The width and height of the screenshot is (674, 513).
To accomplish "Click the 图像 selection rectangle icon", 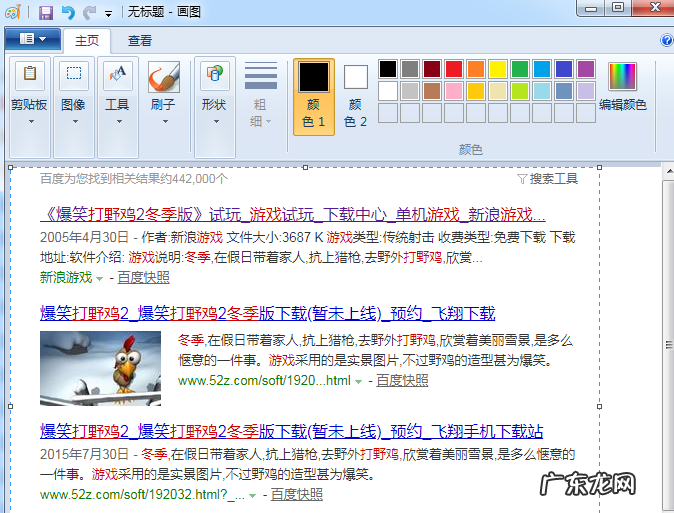I will click(x=74, y=75).
